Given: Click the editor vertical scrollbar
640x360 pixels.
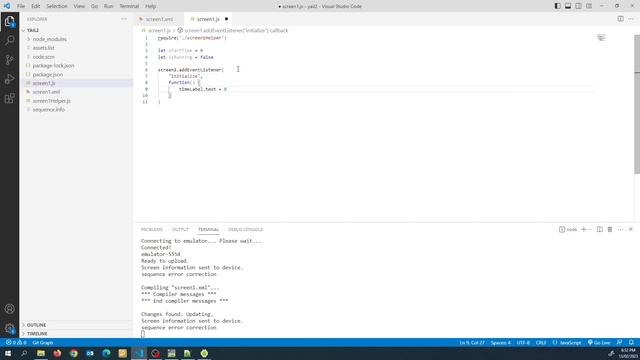Looking at the screenshot, I should coord(637,104).
